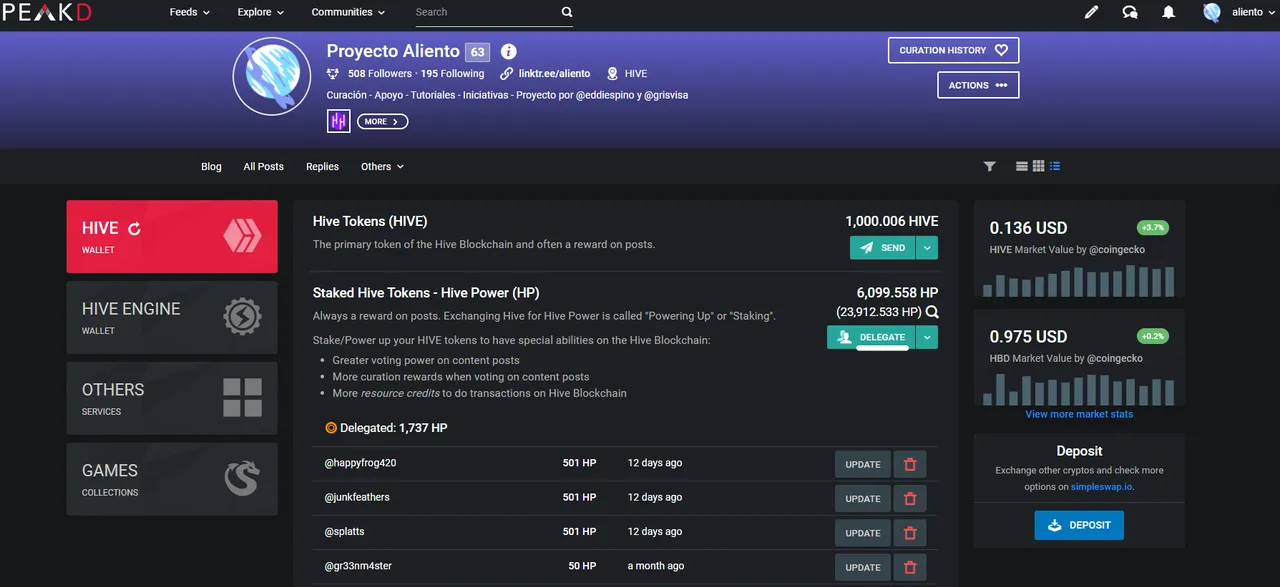Open the ACTIONS menu
This screenshot has width=1280, height=587.
[978, 85]
